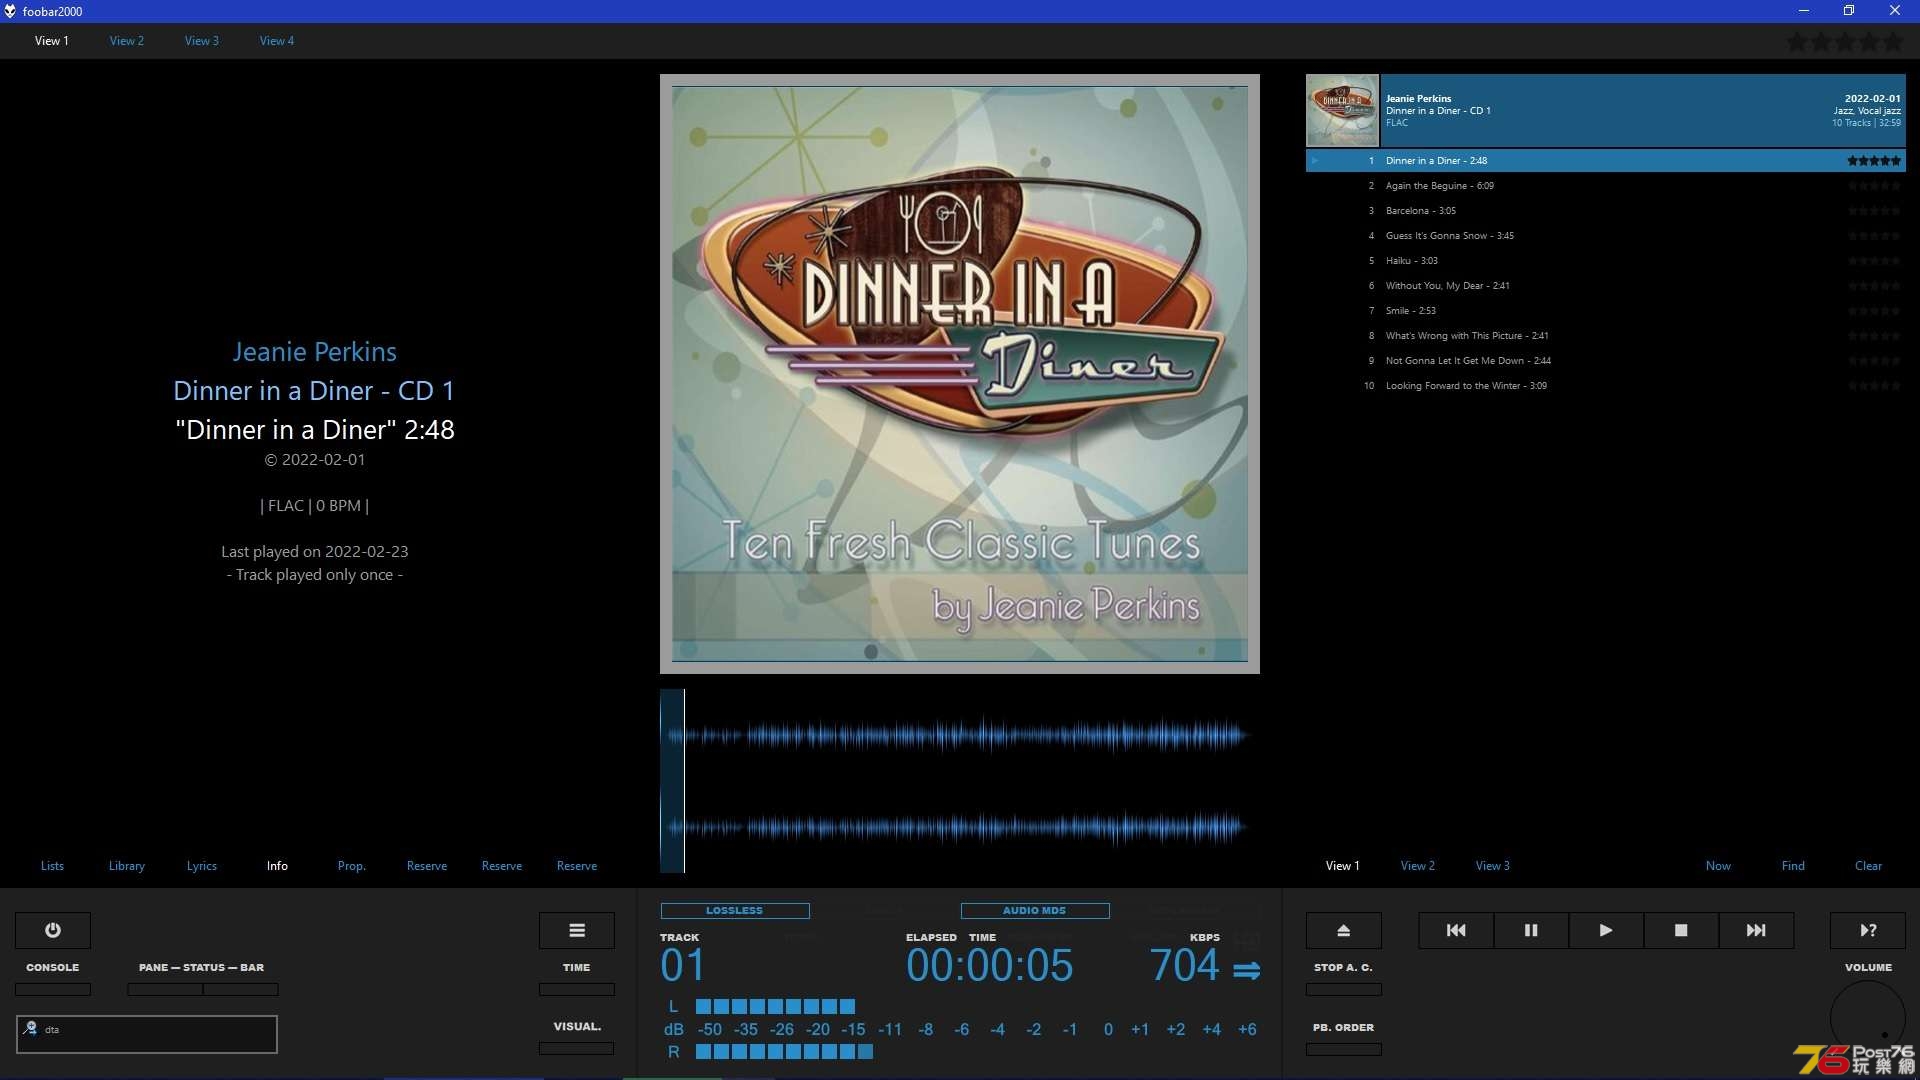Select track 'Again the Beguine - 6:09'

(1606, 186)
